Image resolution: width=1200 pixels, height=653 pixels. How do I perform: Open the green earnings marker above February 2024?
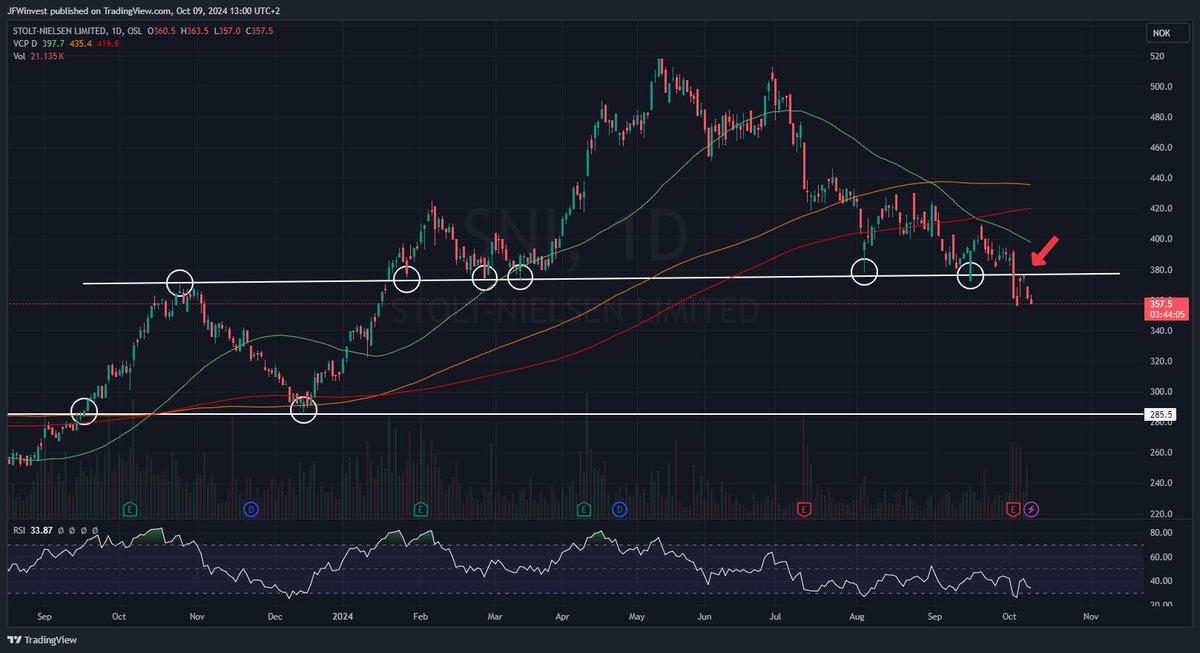(x=419, y=509)
